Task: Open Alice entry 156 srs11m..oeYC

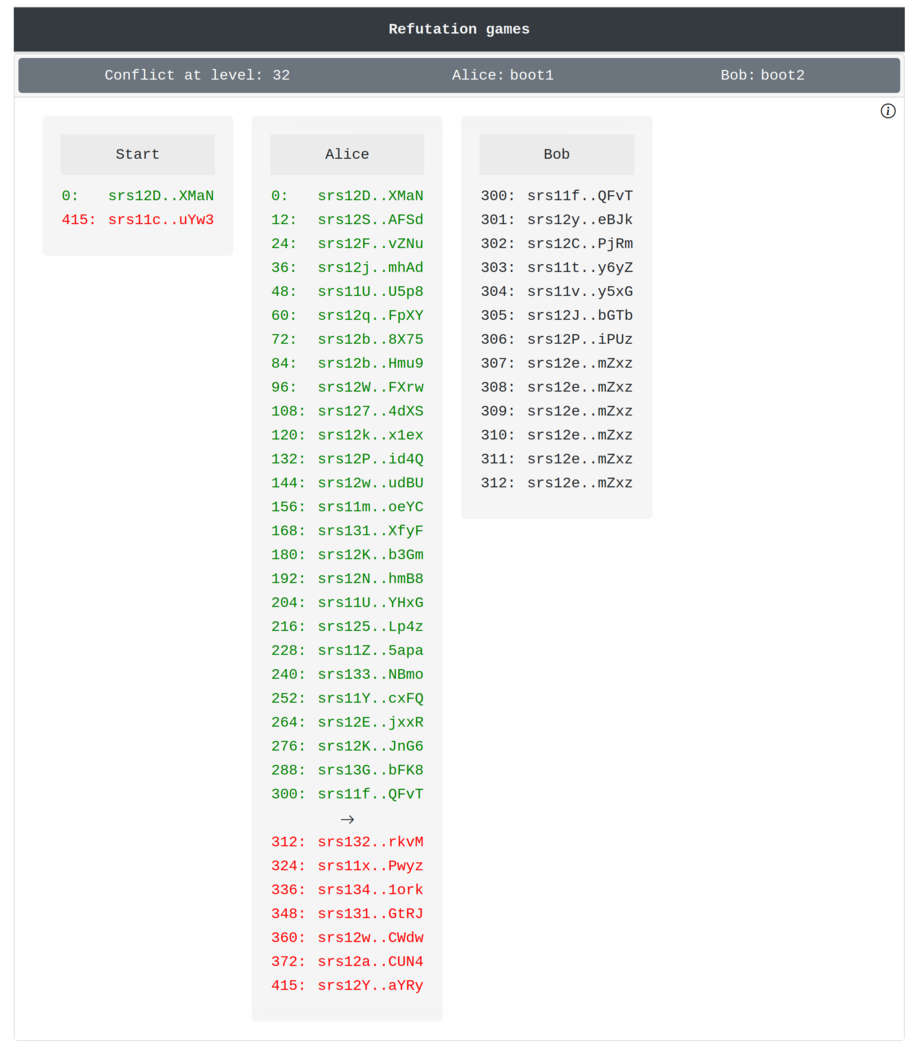Action: tap(370, 507)
